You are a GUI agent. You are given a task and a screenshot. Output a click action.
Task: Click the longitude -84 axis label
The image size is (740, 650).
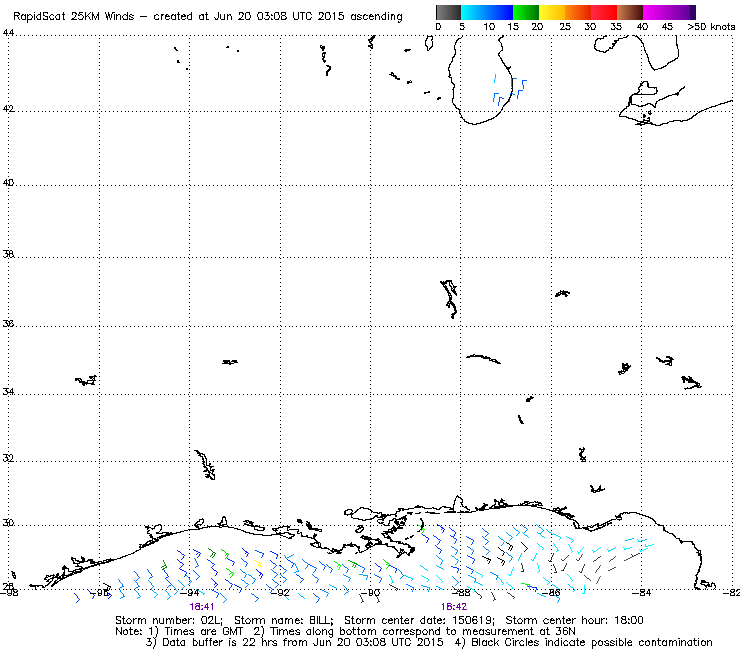(641, 592)
